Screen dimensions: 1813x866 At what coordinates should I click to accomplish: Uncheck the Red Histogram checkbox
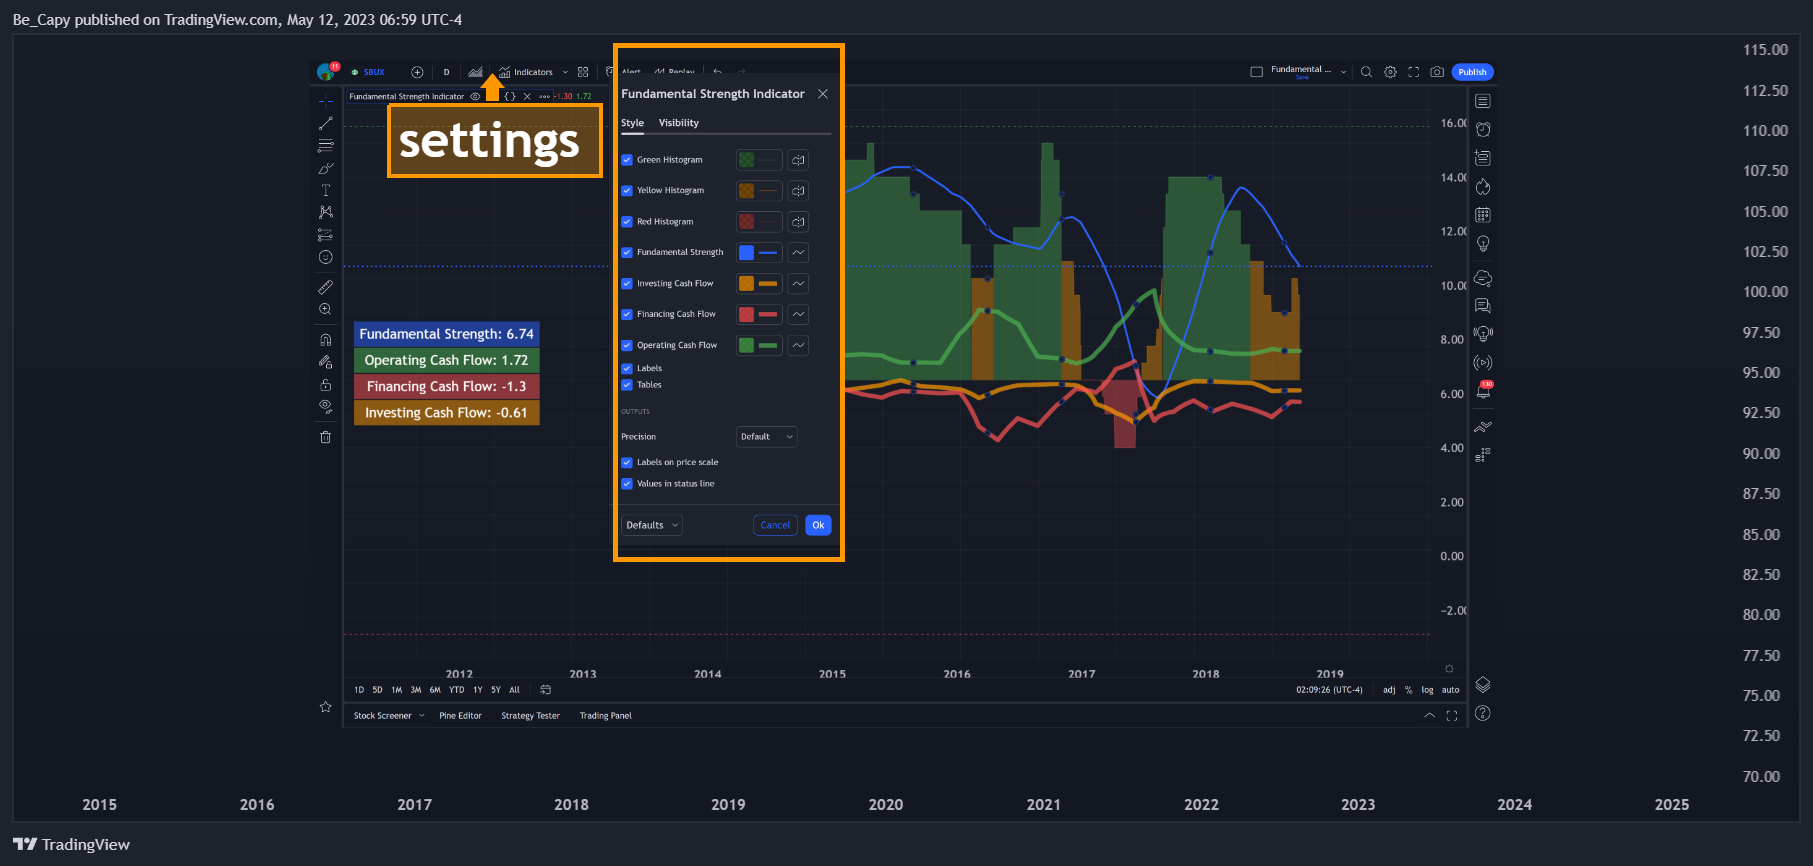pyautogui.click(x=627, y=222)
